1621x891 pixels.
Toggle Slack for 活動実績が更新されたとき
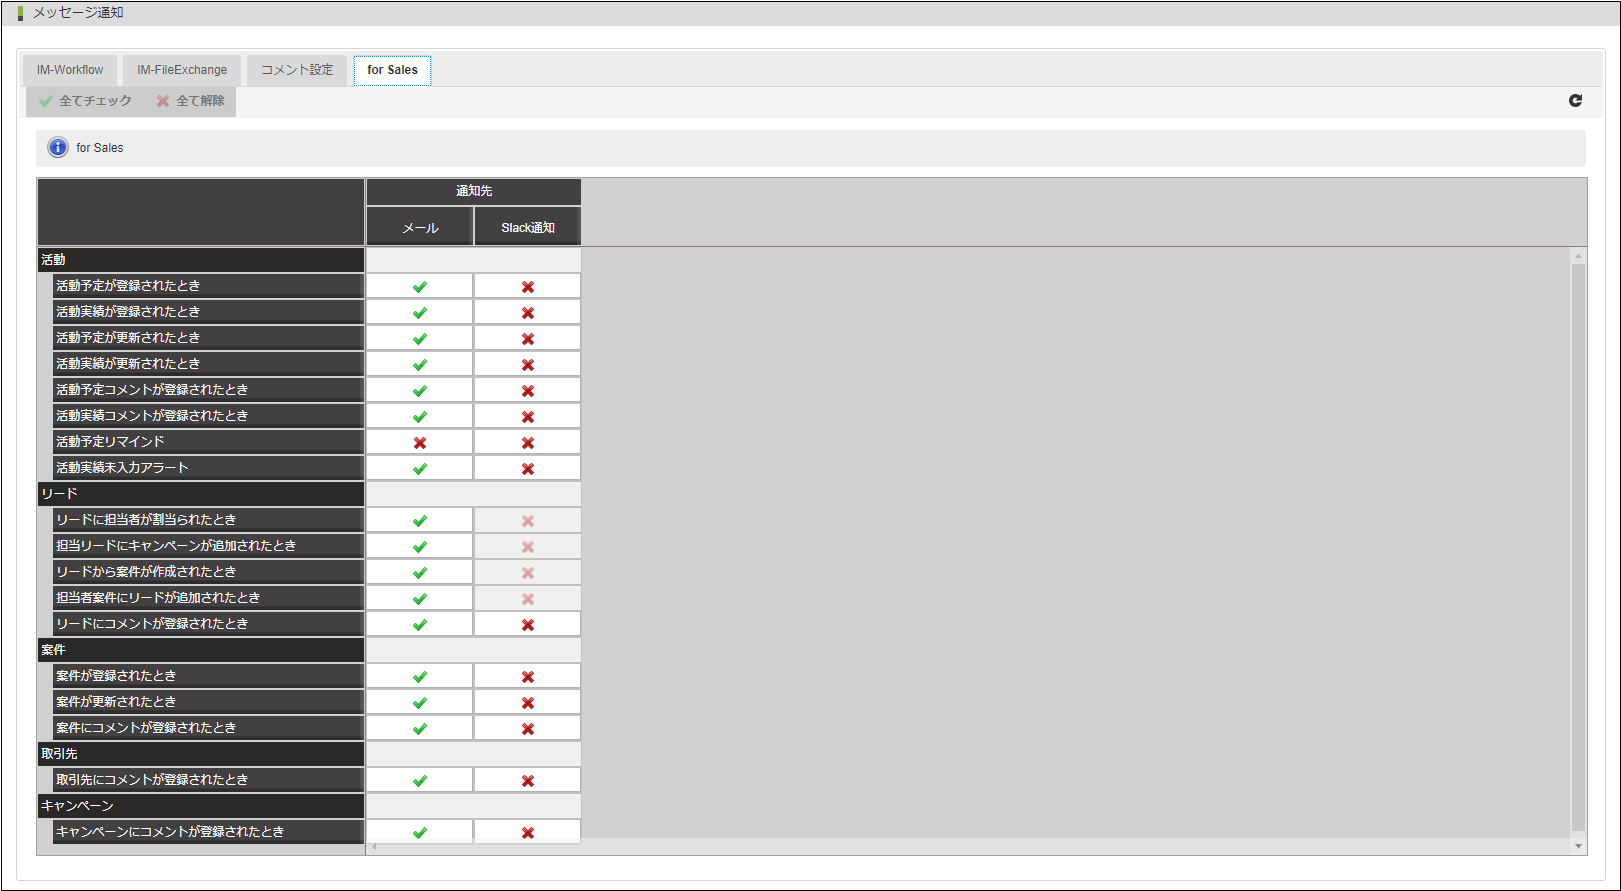(528, 364)
